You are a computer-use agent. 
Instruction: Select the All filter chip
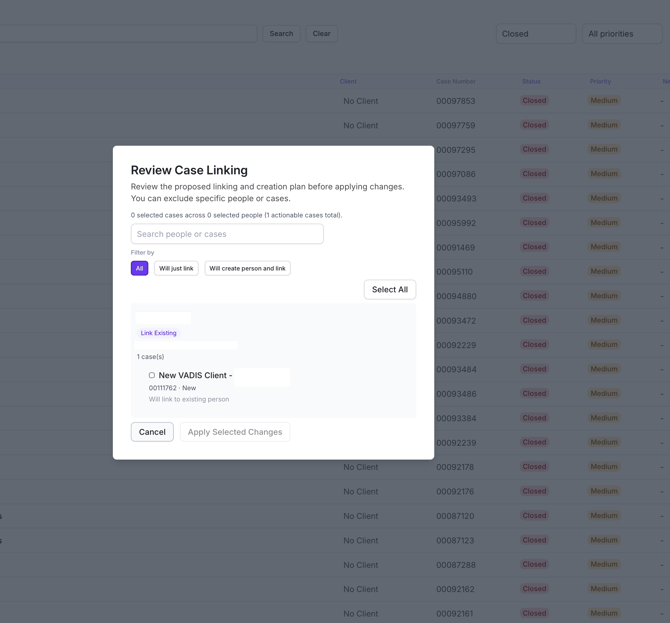tap(139, 268)
